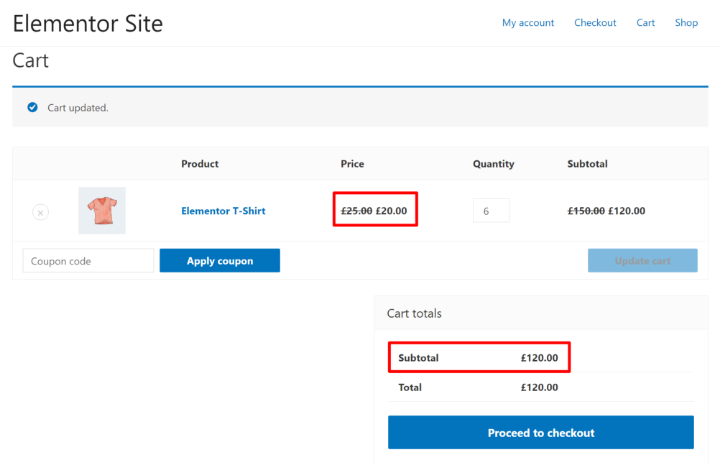720x463 pixels.
Task: Click the Cart page heading
Action: point(31,61)
